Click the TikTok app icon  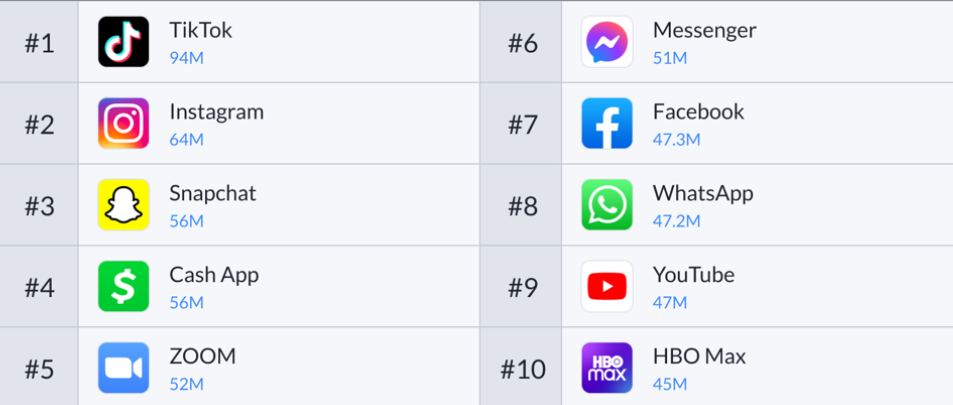point(123,42)
